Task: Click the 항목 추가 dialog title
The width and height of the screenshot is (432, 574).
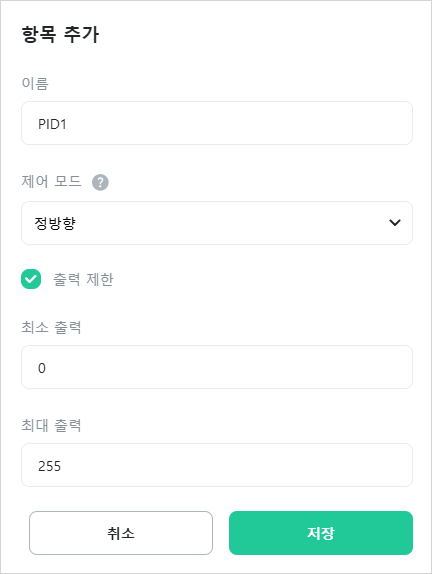Action: tap(60, 35)
